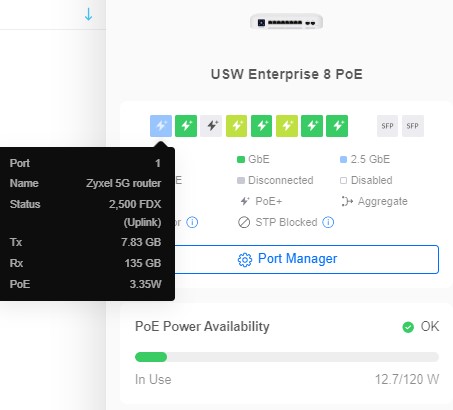Click port 4 lime-green PoE icon

click(x=236, y=126)
